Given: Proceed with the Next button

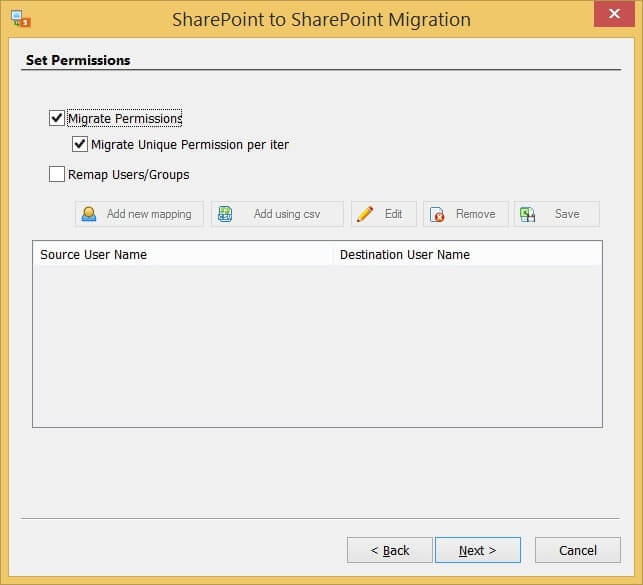Looking at the screenshot, I should point(478,550).
